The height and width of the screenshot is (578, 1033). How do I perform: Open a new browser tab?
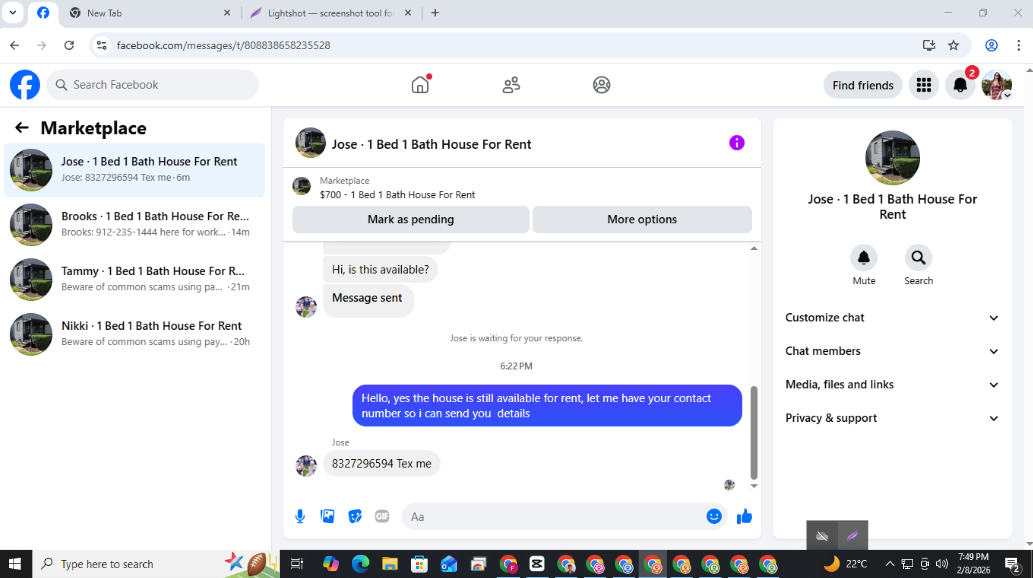[x=435, y=13]
